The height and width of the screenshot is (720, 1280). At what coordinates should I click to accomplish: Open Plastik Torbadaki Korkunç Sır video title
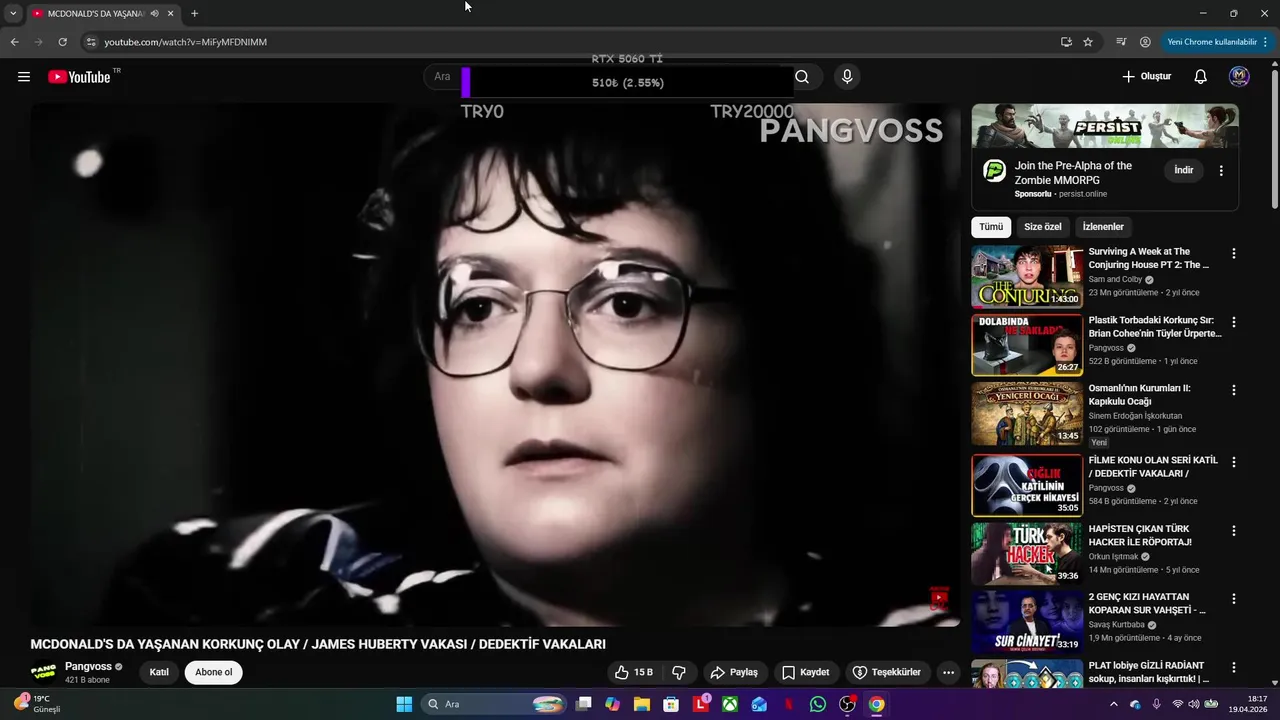1155,327
